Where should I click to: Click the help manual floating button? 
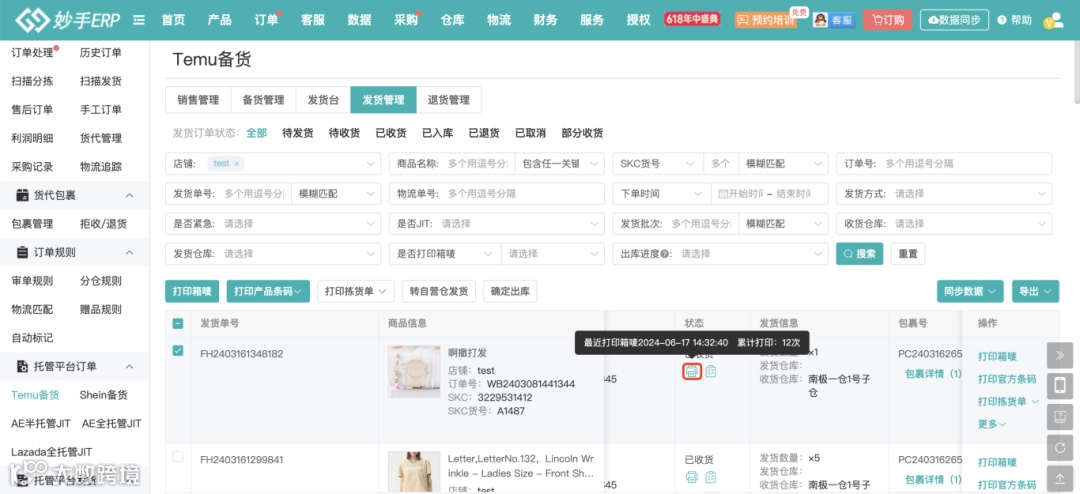click(1060, 417)
